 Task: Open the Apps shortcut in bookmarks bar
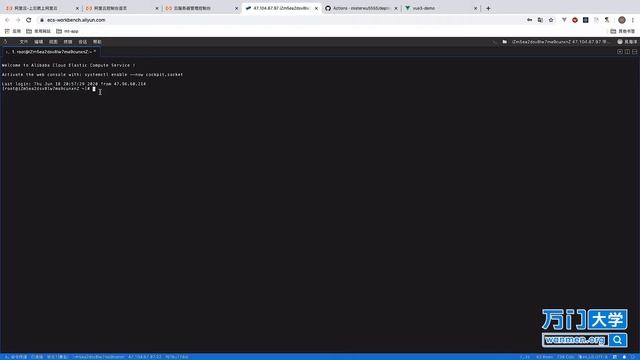tap(13, 31)
